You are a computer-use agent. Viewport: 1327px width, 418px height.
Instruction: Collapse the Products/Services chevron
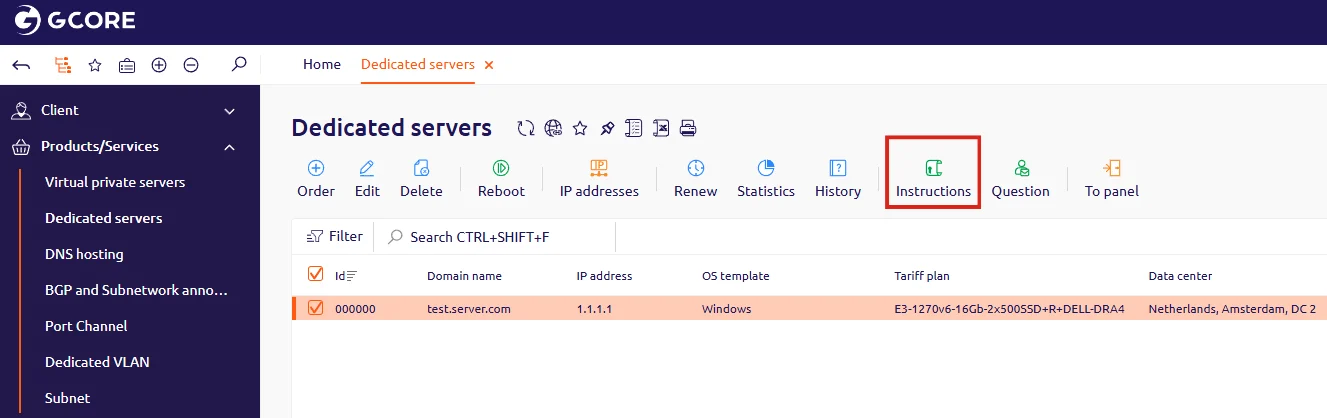tap(230, 147)
